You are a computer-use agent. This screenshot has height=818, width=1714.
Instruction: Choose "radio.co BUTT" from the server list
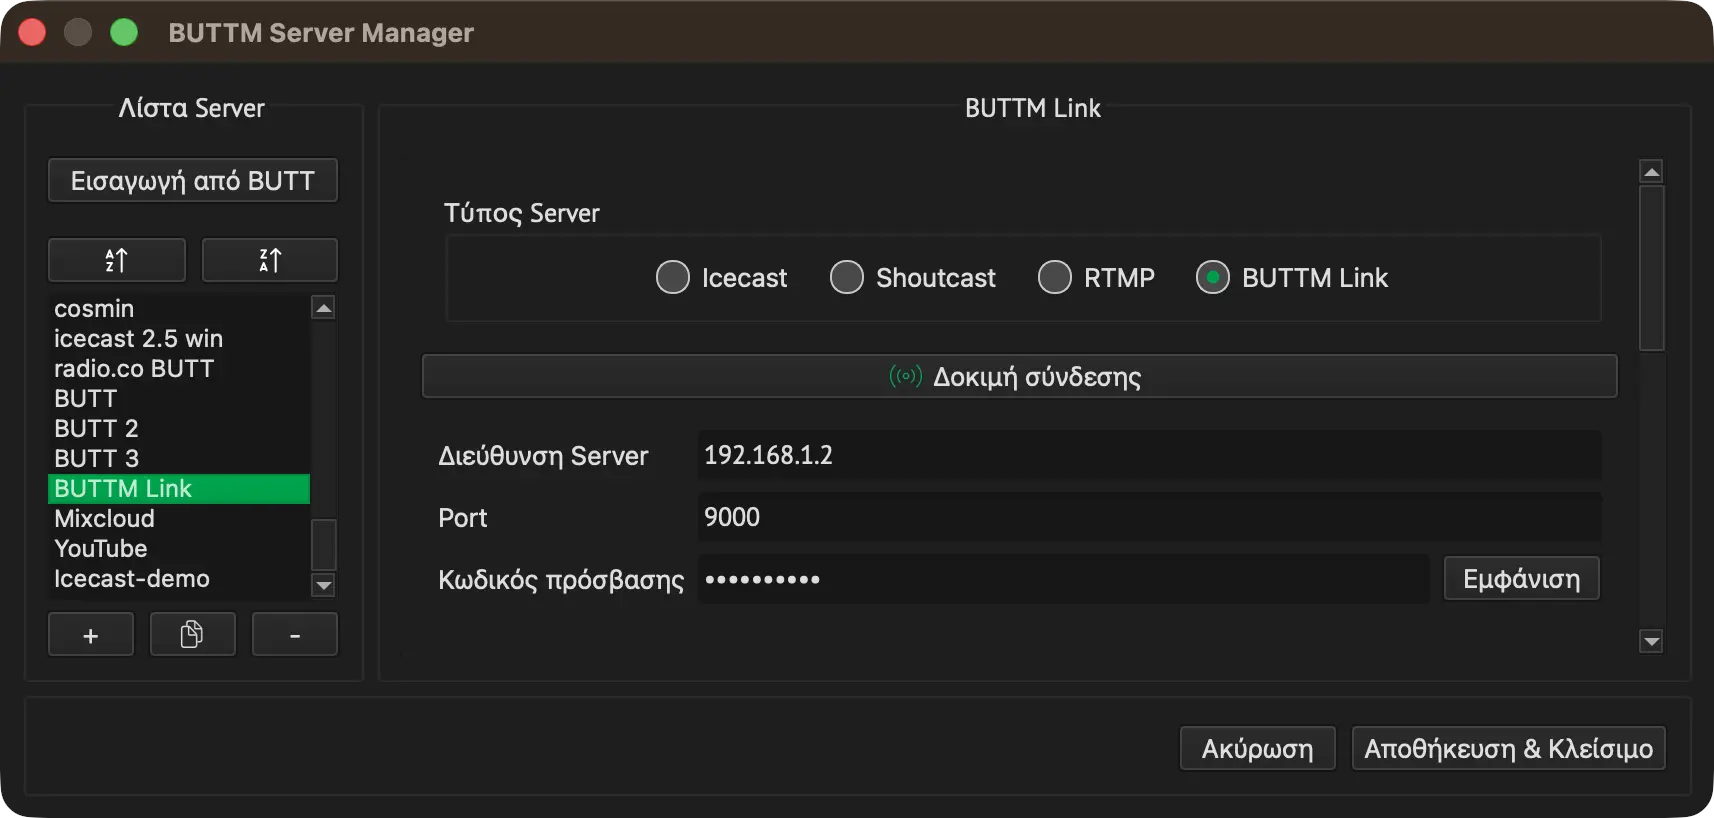click(x=179, y=369)
